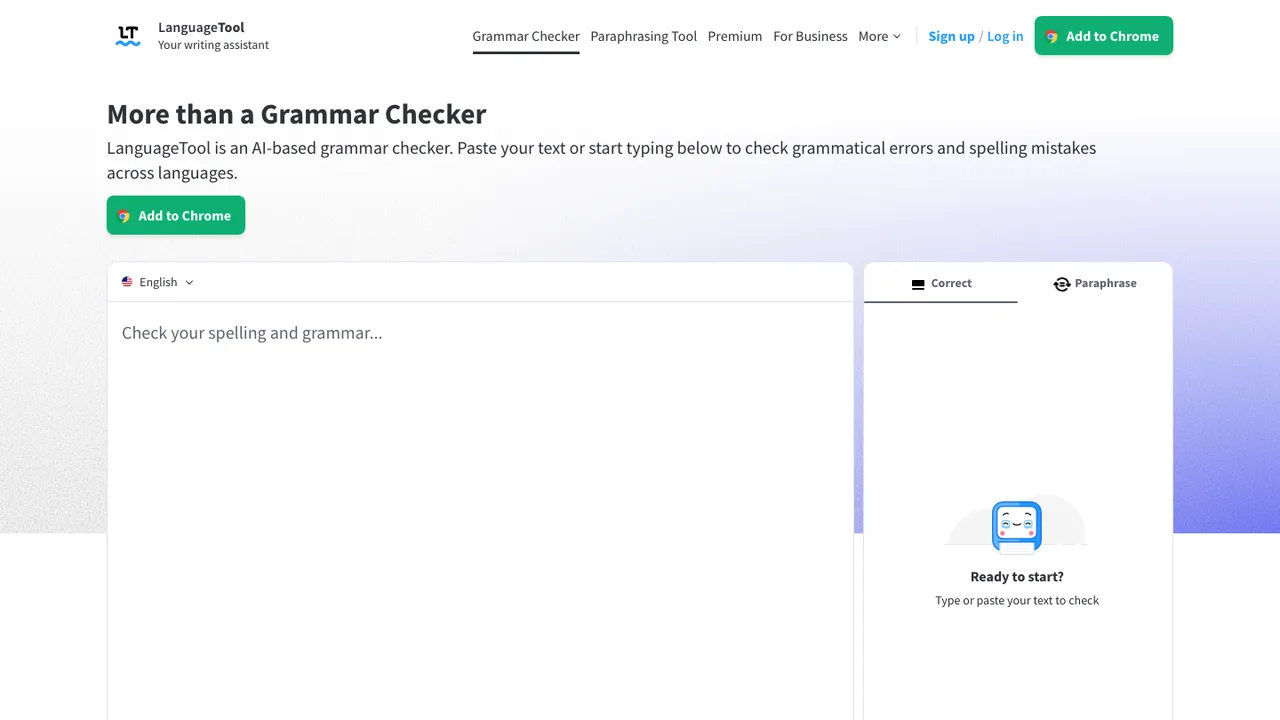Viewport: 1280px width, 720px height.
Task: Click the header Add to Chrome button
Action: tap(1104, 36)
